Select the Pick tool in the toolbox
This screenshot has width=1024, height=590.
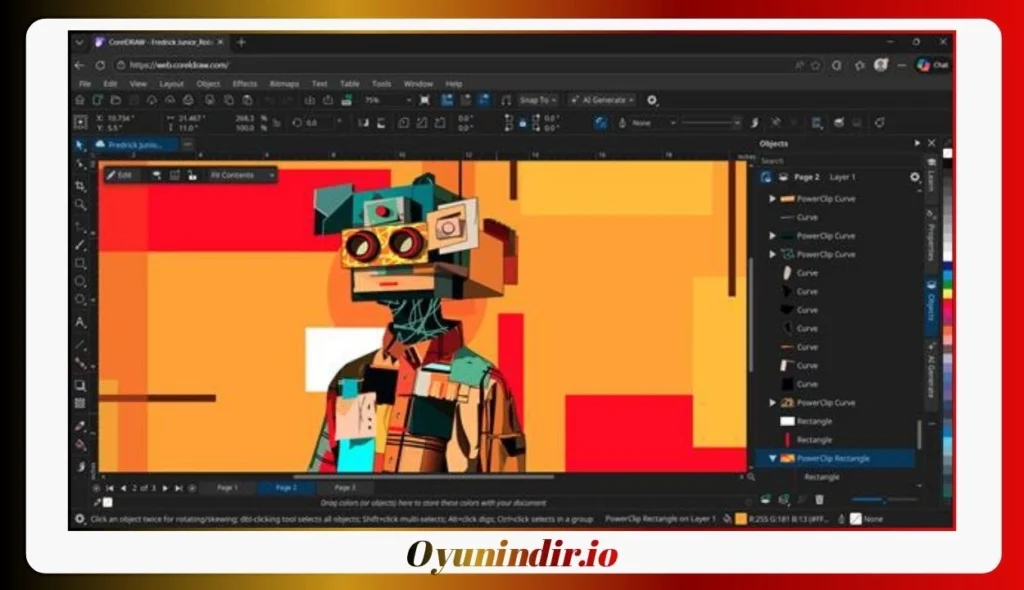(x=80, y=144)
